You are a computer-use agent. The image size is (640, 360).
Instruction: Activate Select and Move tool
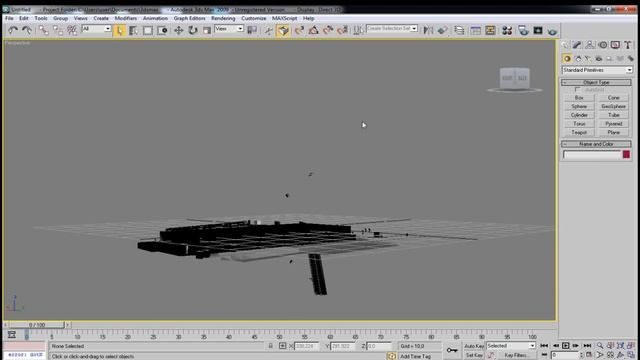pos(178,30)
